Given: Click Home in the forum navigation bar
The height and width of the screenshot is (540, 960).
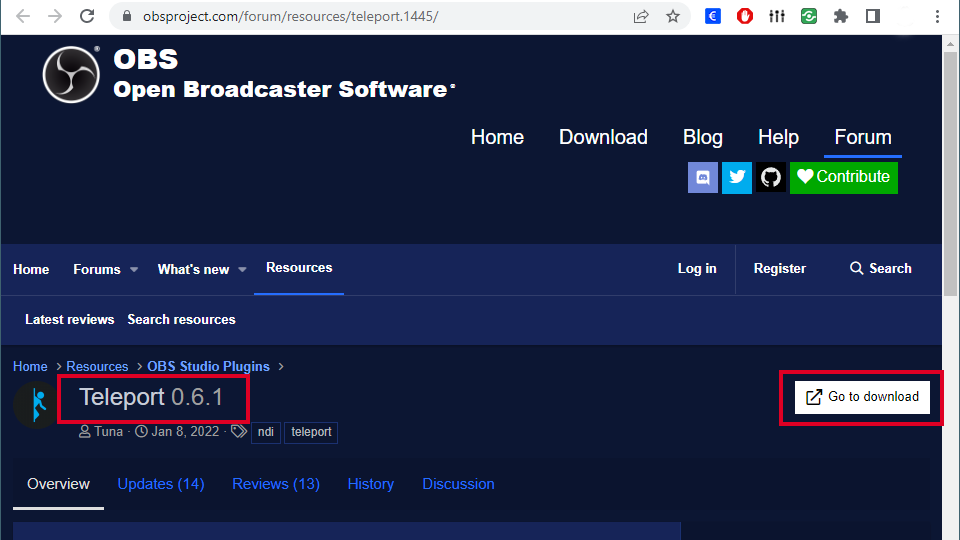Looking at the screenshot, I should [31, 269].
